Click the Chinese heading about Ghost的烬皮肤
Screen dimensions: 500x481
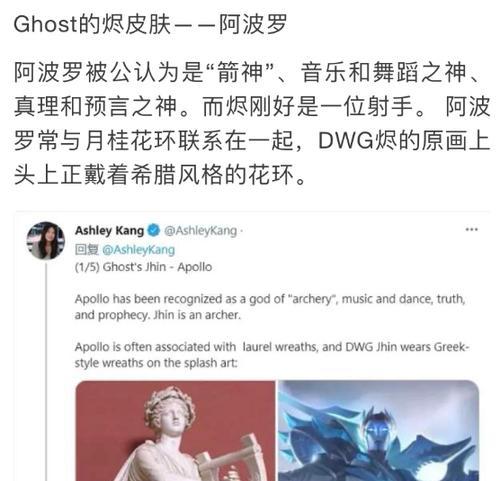point(150,24)
